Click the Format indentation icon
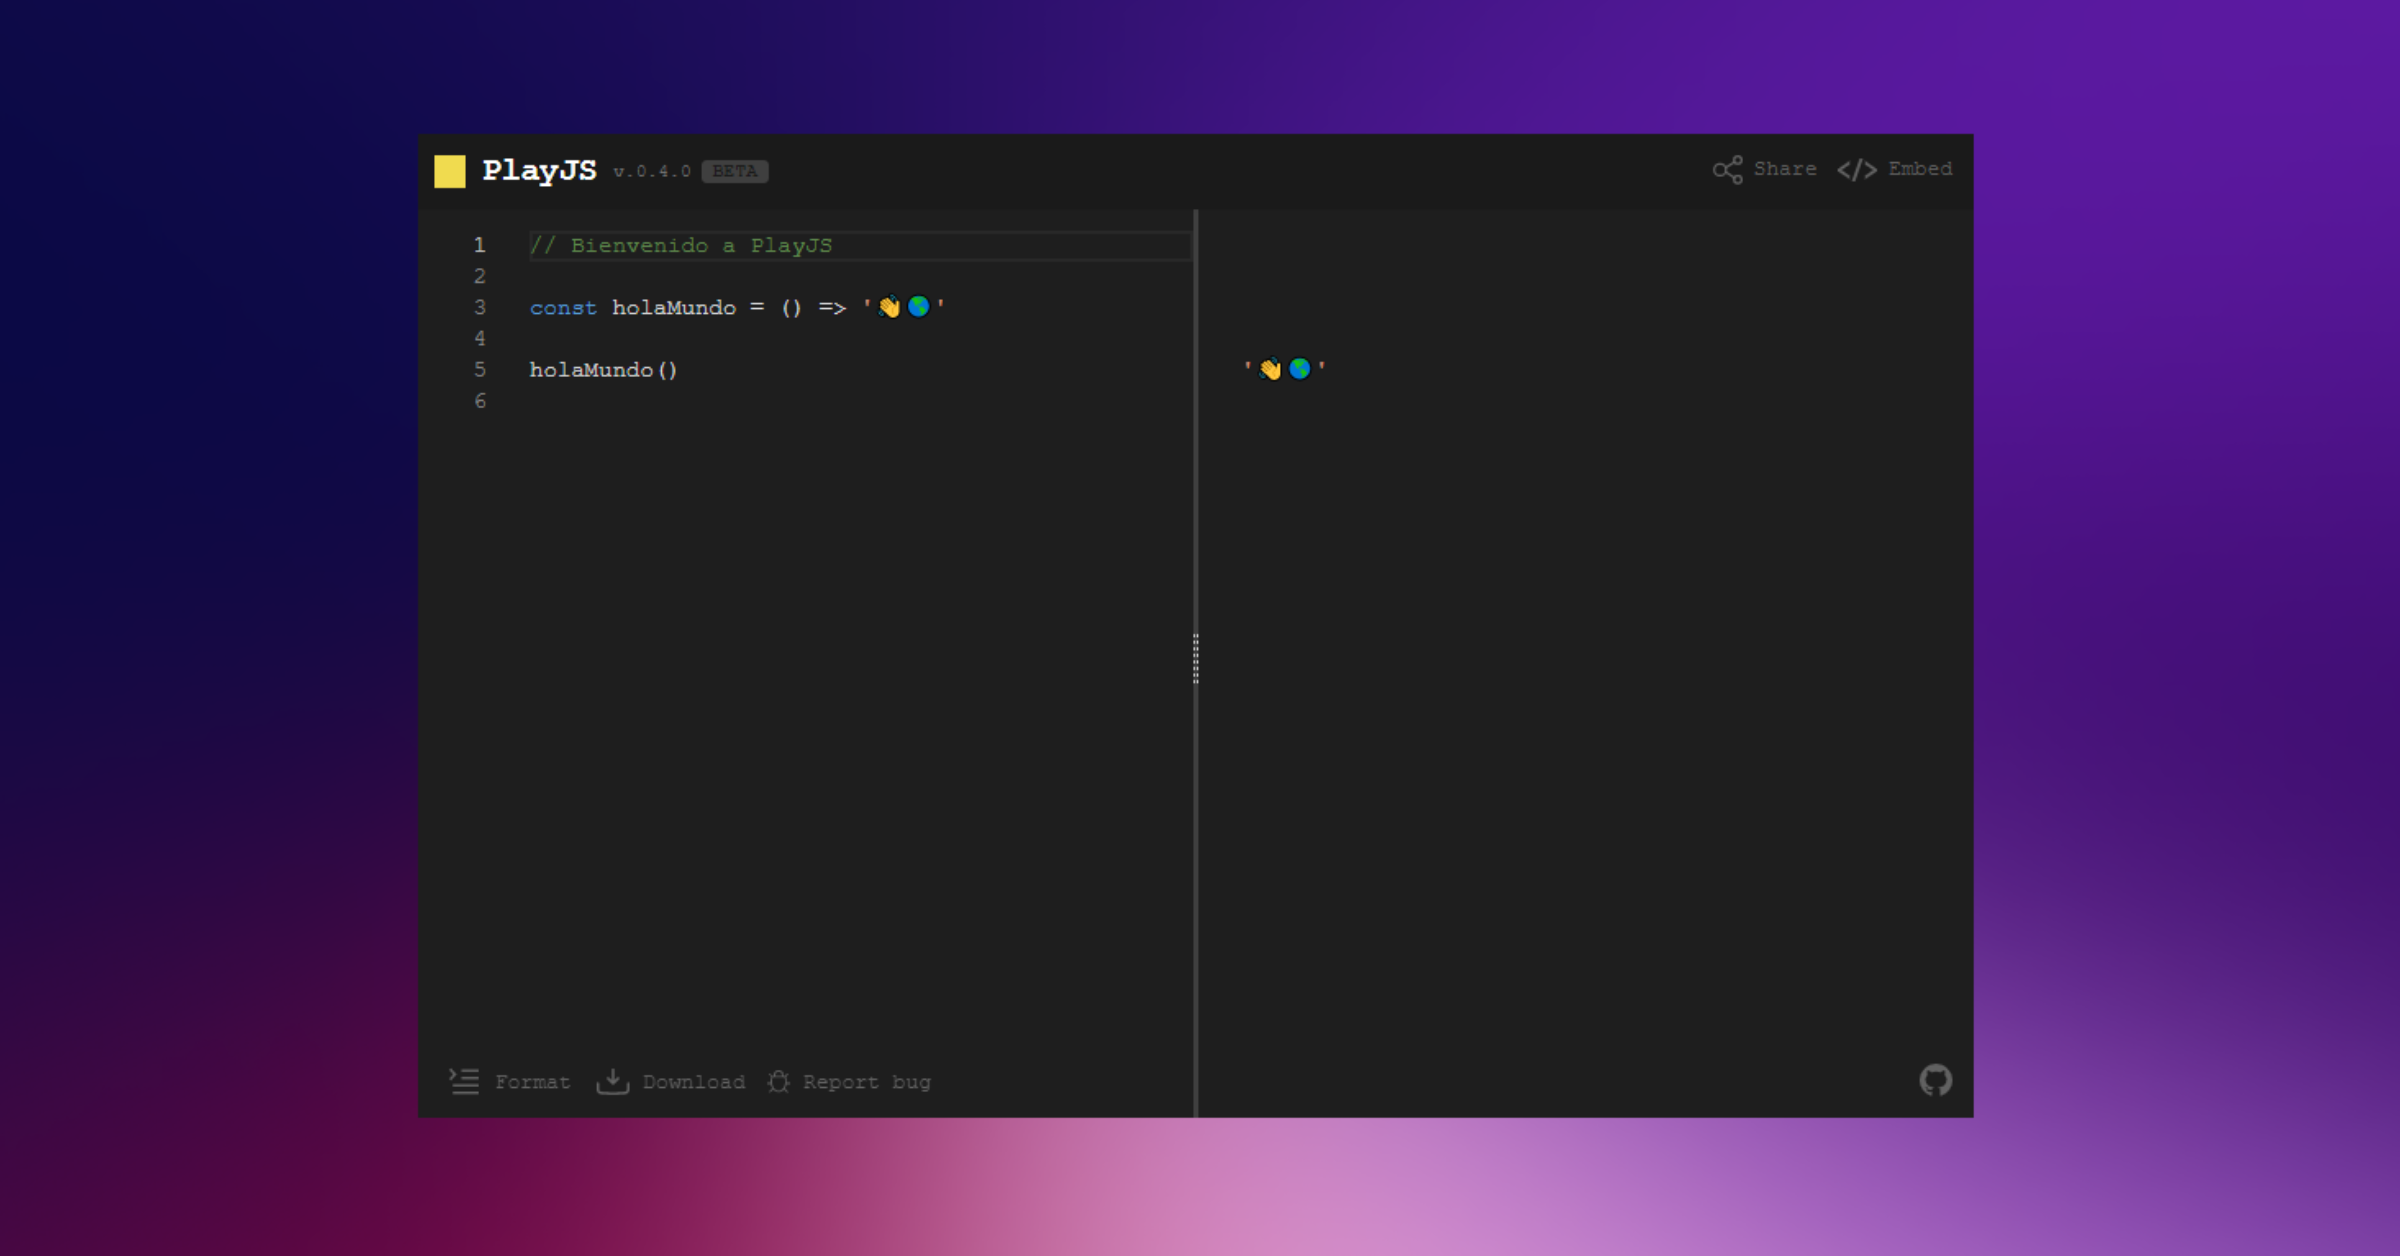 click(464, 1081)
